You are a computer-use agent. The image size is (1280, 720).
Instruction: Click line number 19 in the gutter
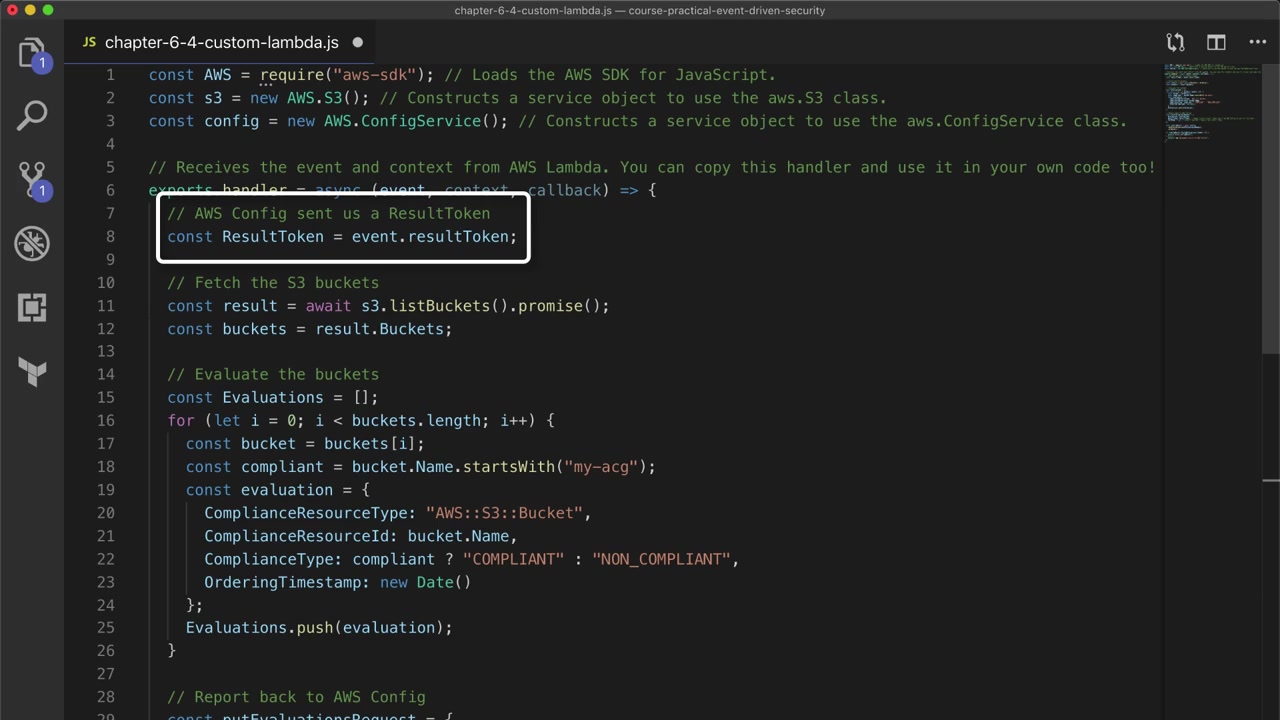point(105,490)
